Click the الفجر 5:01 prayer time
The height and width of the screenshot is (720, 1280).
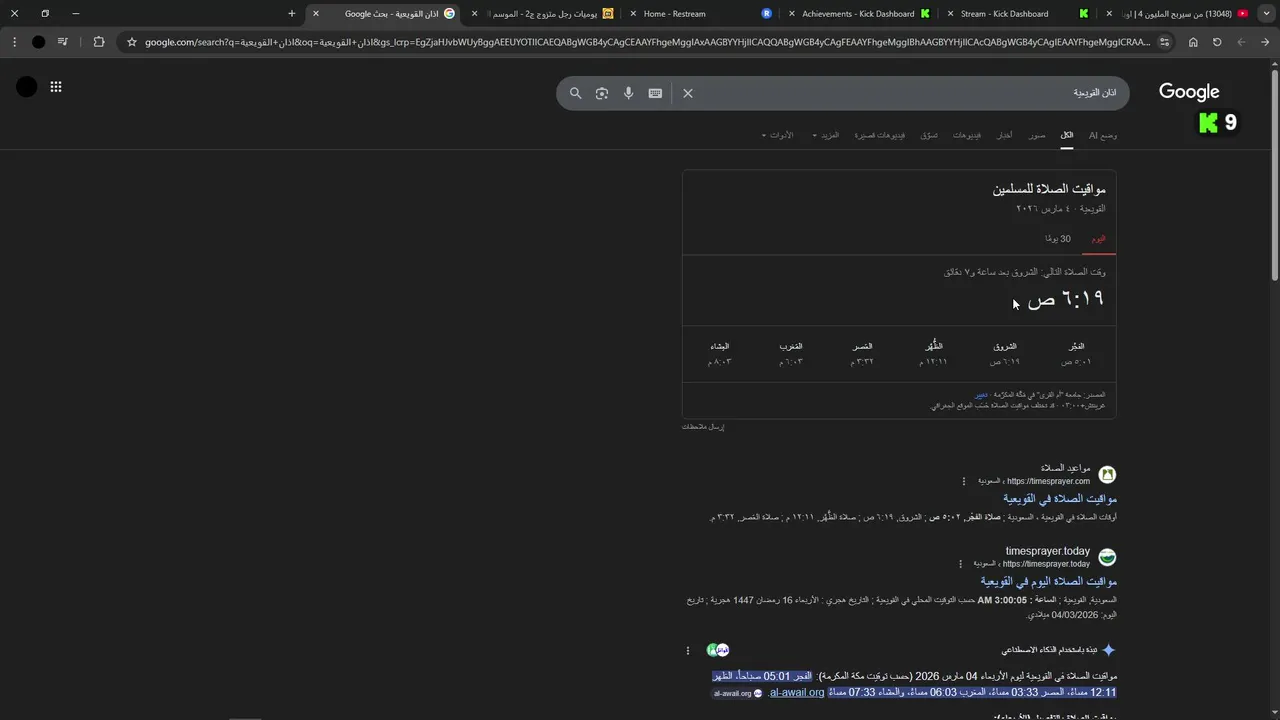(1075, 354)
